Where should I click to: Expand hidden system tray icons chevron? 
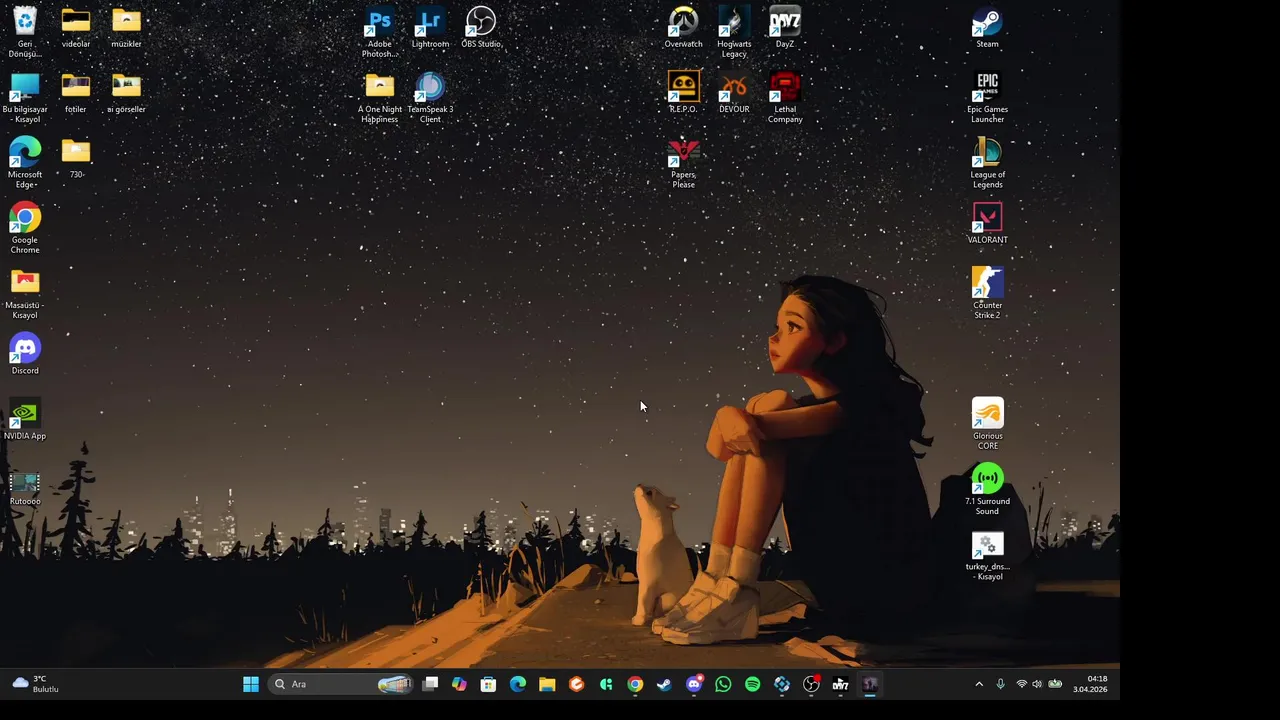[979, 684]
